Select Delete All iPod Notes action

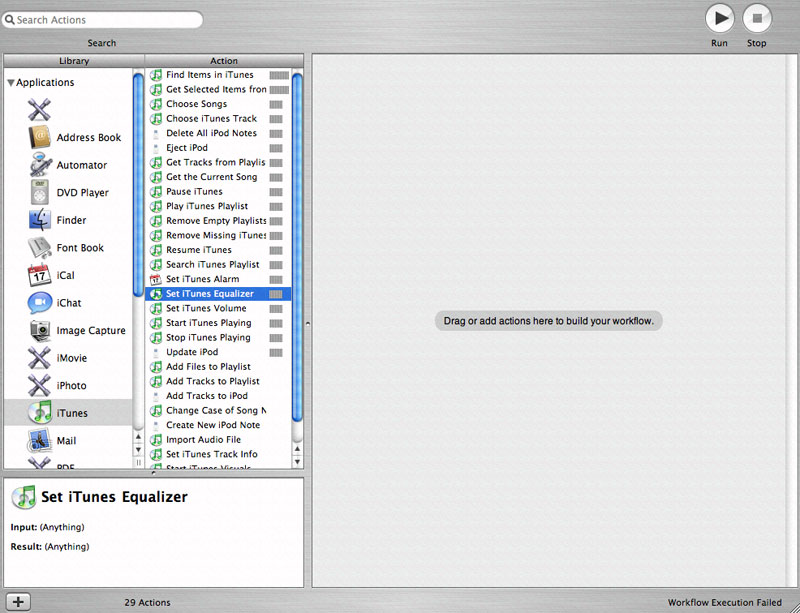click(x=218, y=133)
